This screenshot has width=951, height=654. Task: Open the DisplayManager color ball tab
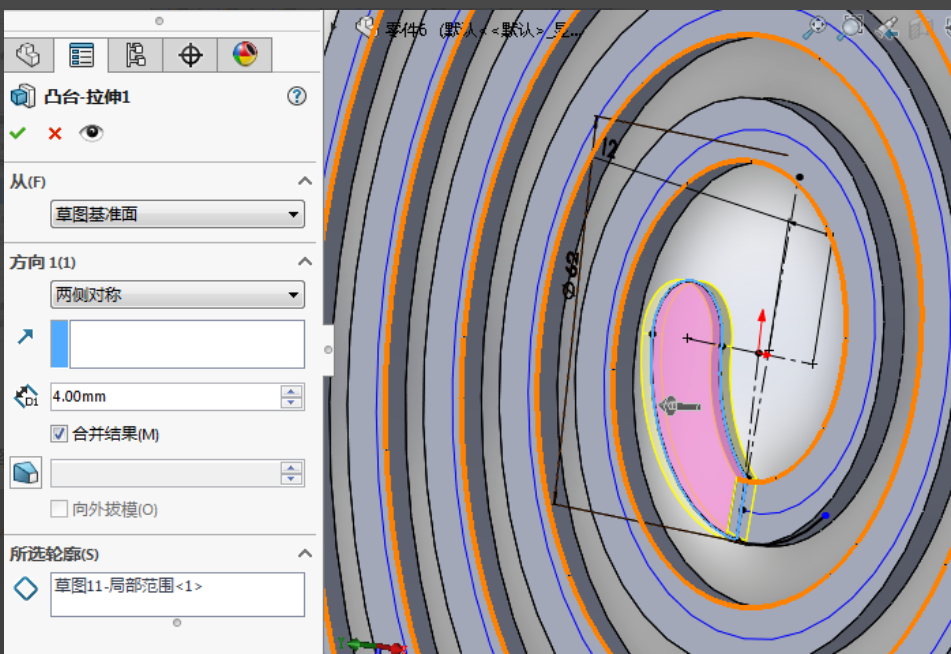click(244, 55)
